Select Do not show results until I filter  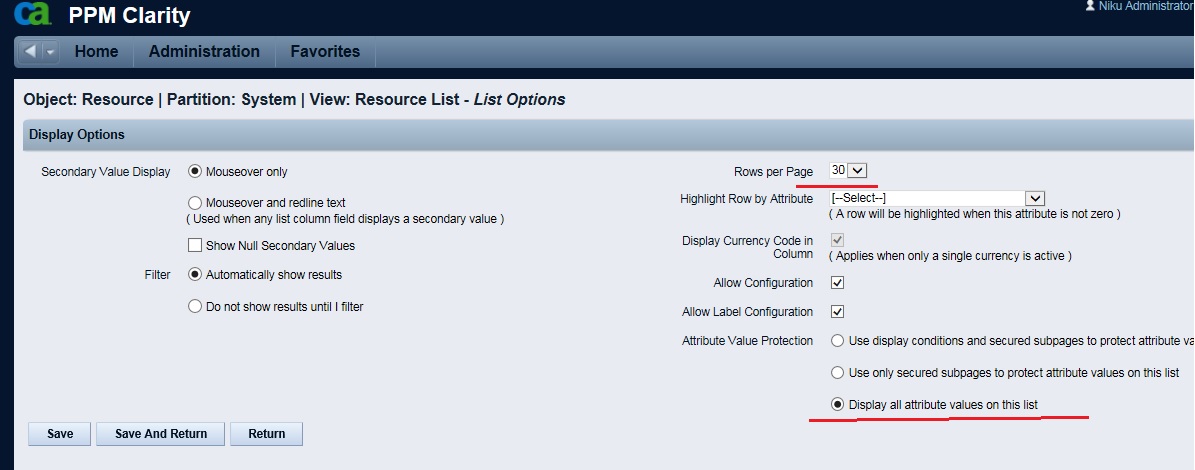pos(194,306)
